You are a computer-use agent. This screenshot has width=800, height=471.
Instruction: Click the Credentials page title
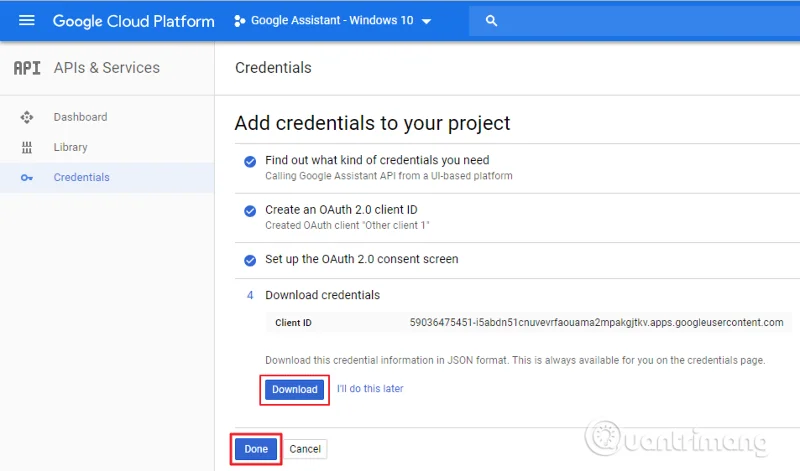pyautogui.click(x=273, y=68)
